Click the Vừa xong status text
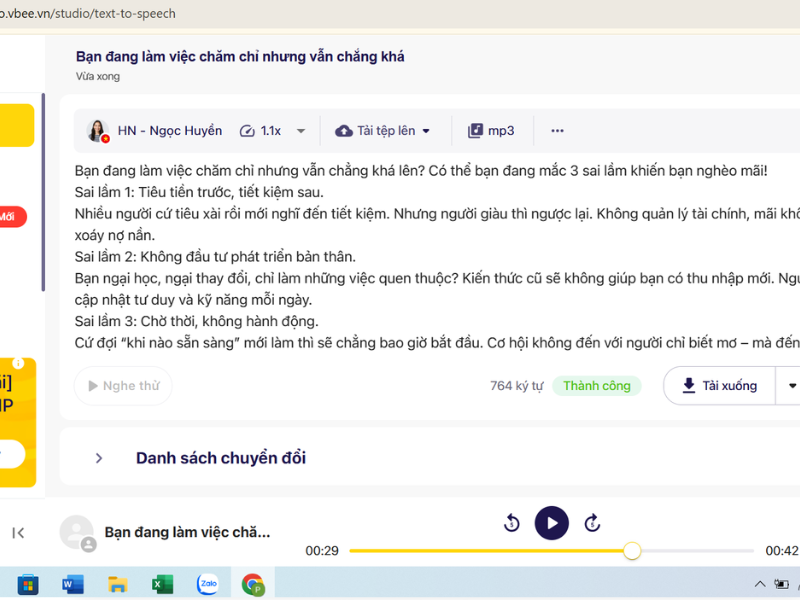The height and width of the screenshot is (600, 800). [98, 77]
